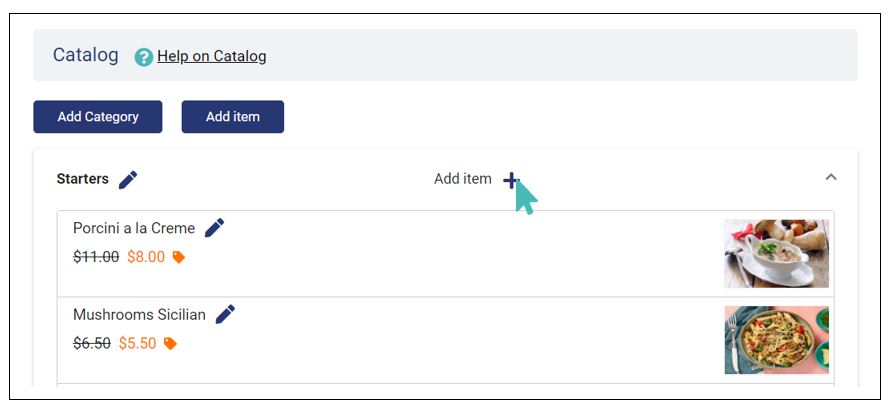Click the $8.00 discounted price
This screenshot has height=420, width=892.
tap(146, 257)
